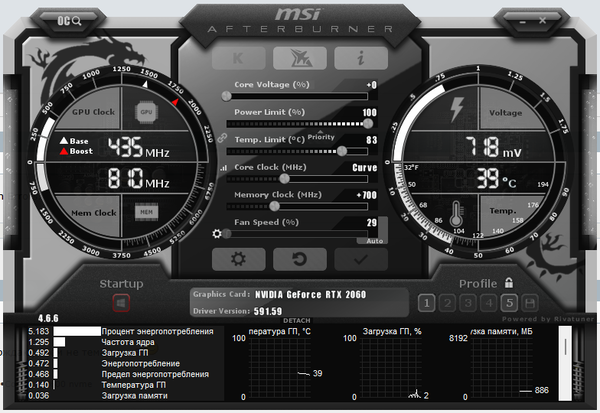This screenshot has width=600, height=413.
Task: Click the Core Voltage slider handle
Action: tap(227, 96)
